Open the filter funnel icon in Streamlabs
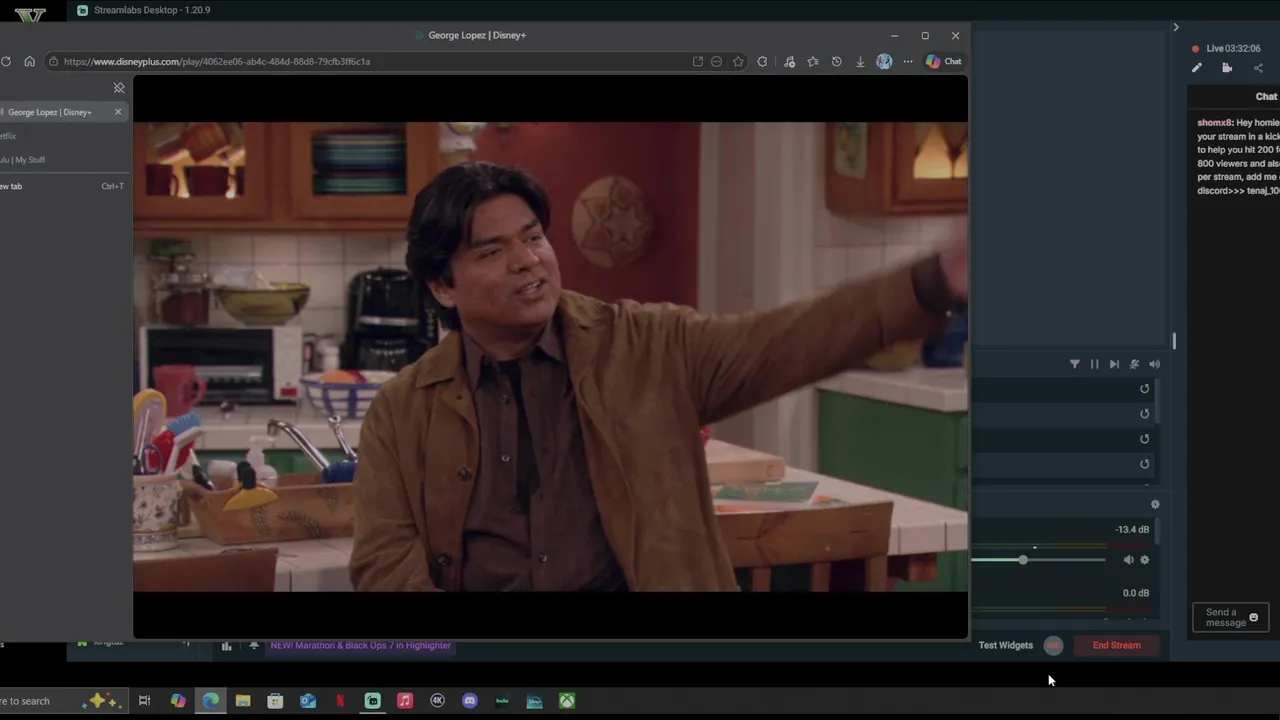Screen dimensions: 1280x720 tap(1075, 364)
